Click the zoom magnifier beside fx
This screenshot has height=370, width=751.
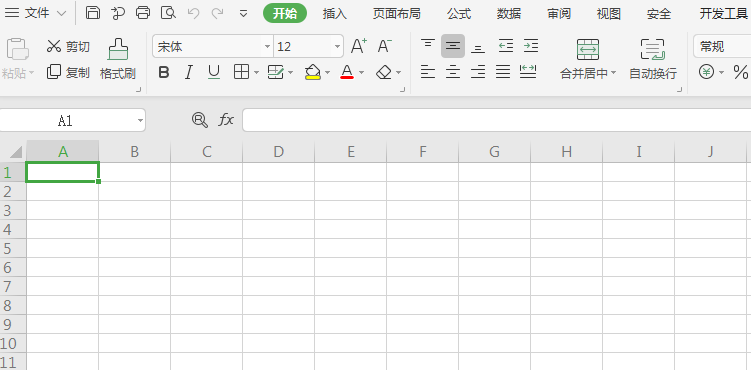(x=200, y=120)
